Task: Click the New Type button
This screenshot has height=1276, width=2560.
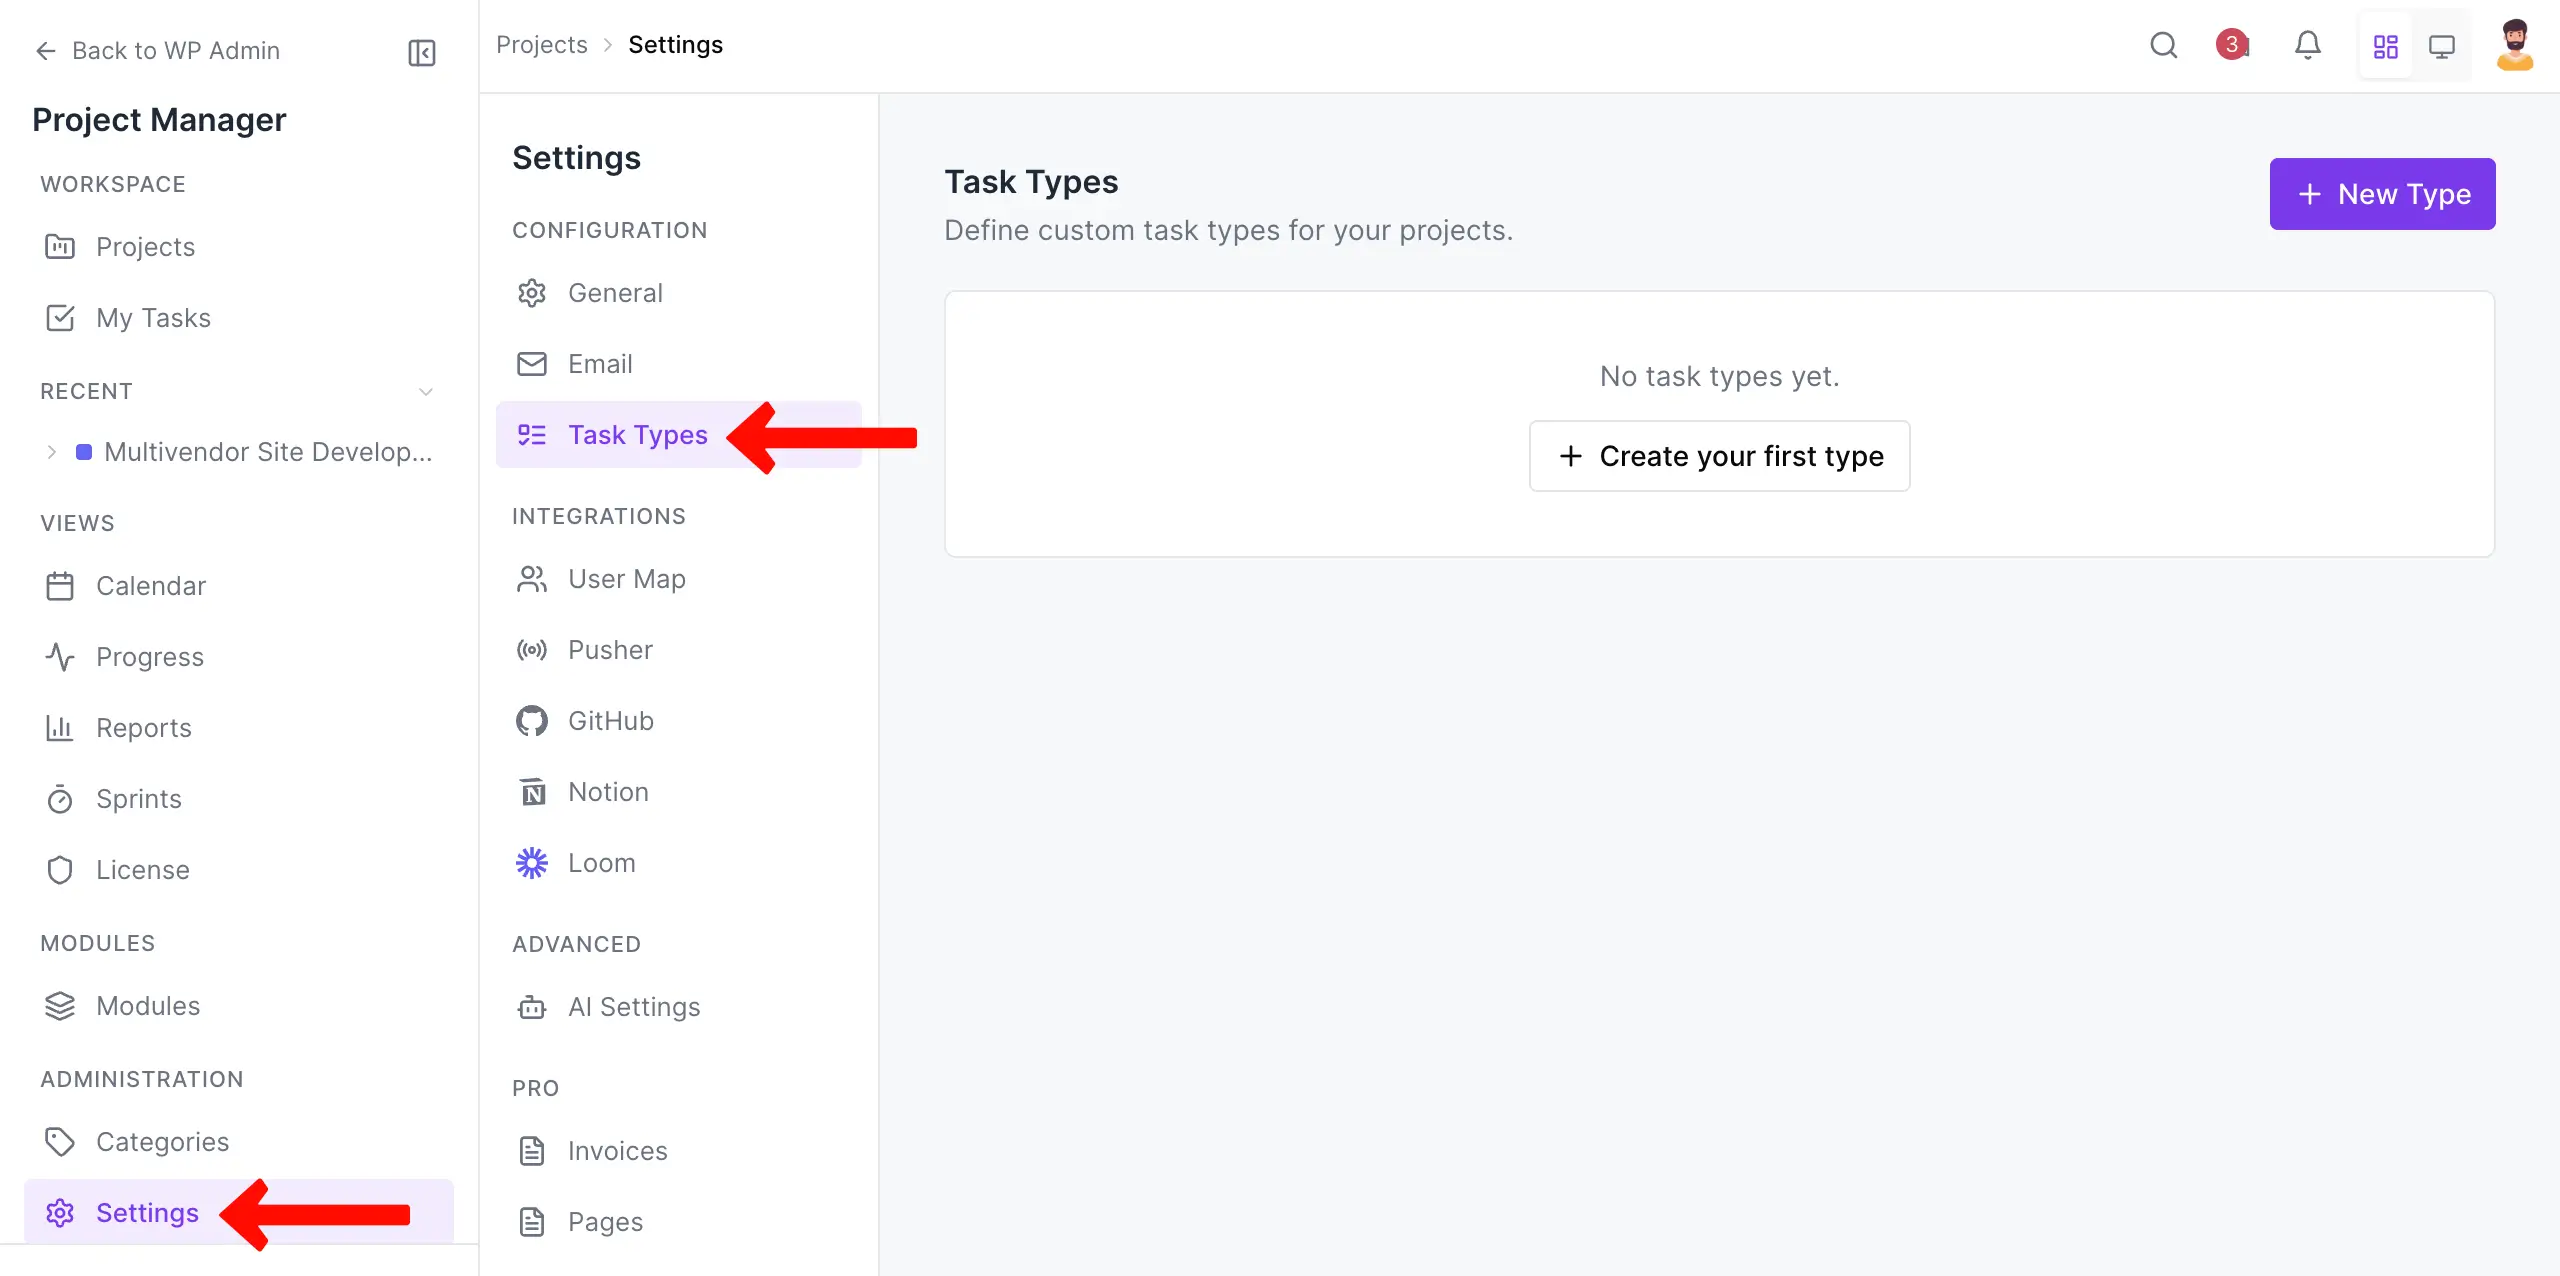Action: [x=2382, y=193]
